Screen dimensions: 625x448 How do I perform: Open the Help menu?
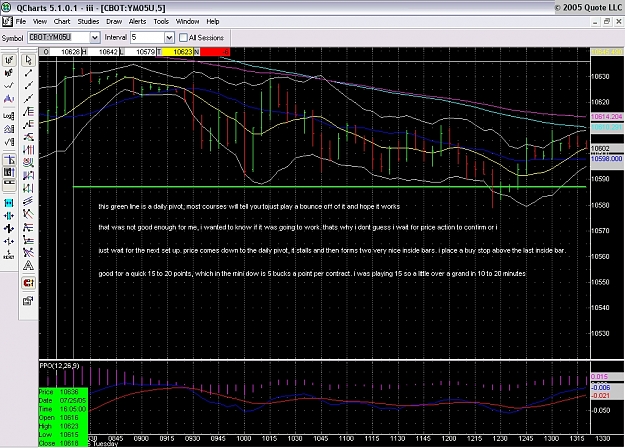click(x=212, y=22)
